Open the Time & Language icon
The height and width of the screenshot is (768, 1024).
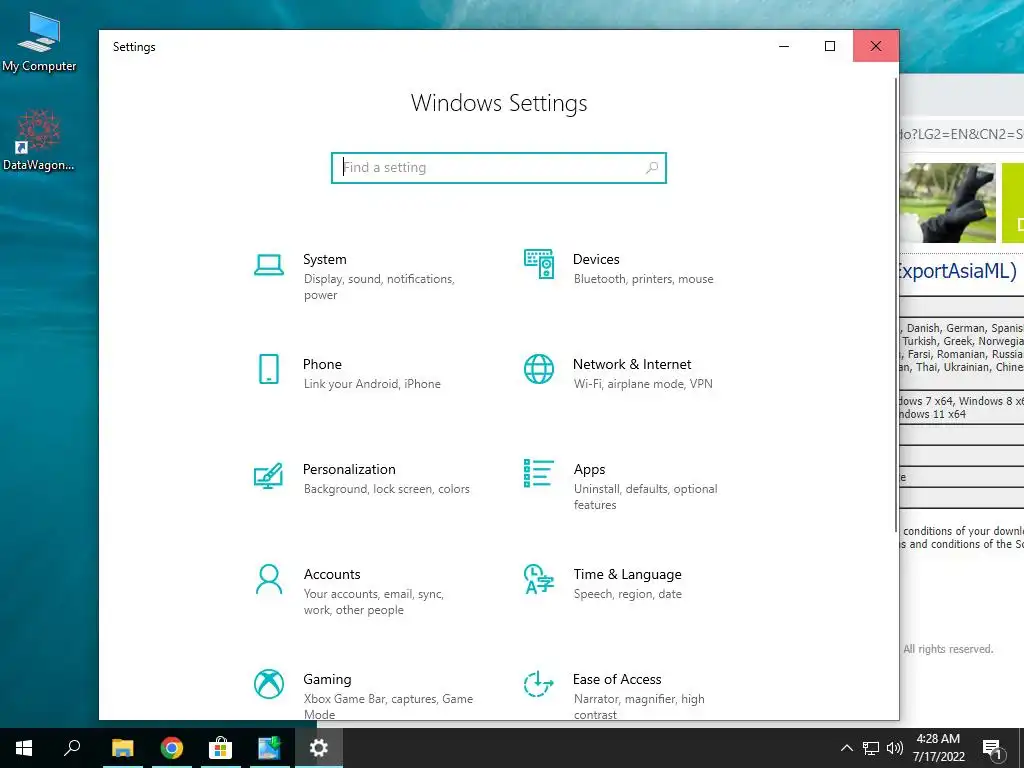pyautogui.click(x=539, y=579)
